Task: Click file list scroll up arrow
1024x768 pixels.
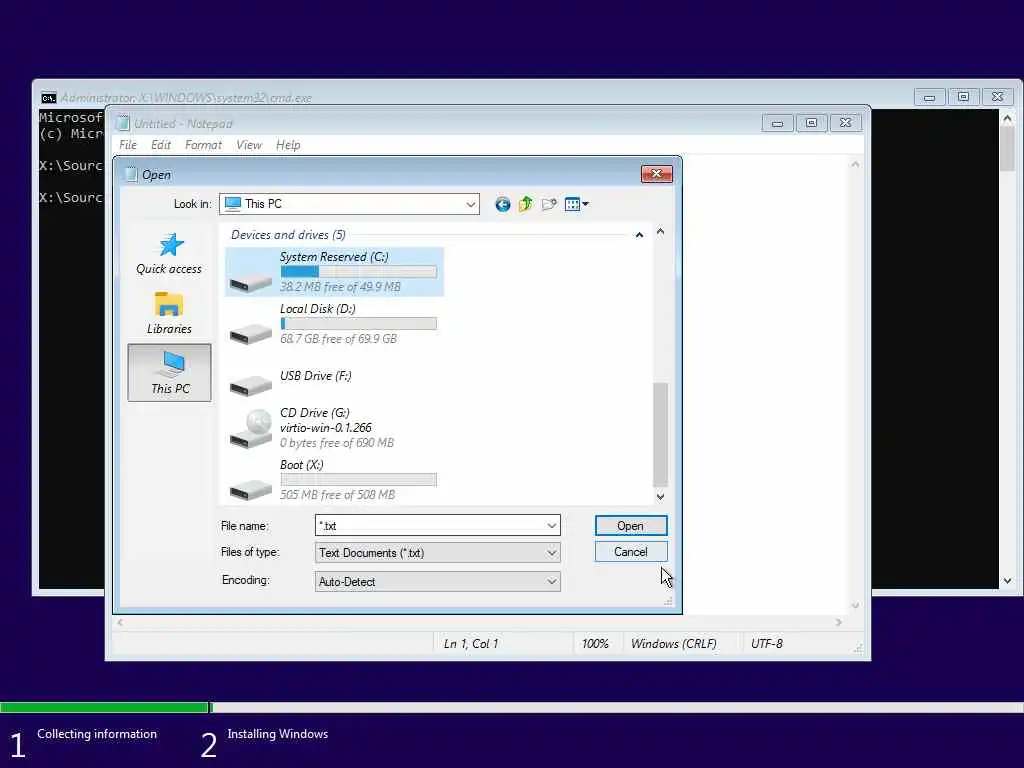Action: [660, 231]
